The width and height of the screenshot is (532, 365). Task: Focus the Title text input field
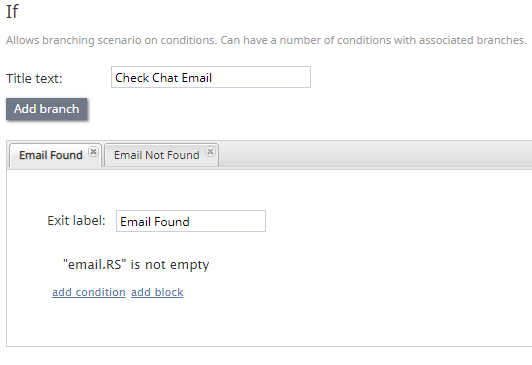211,77
